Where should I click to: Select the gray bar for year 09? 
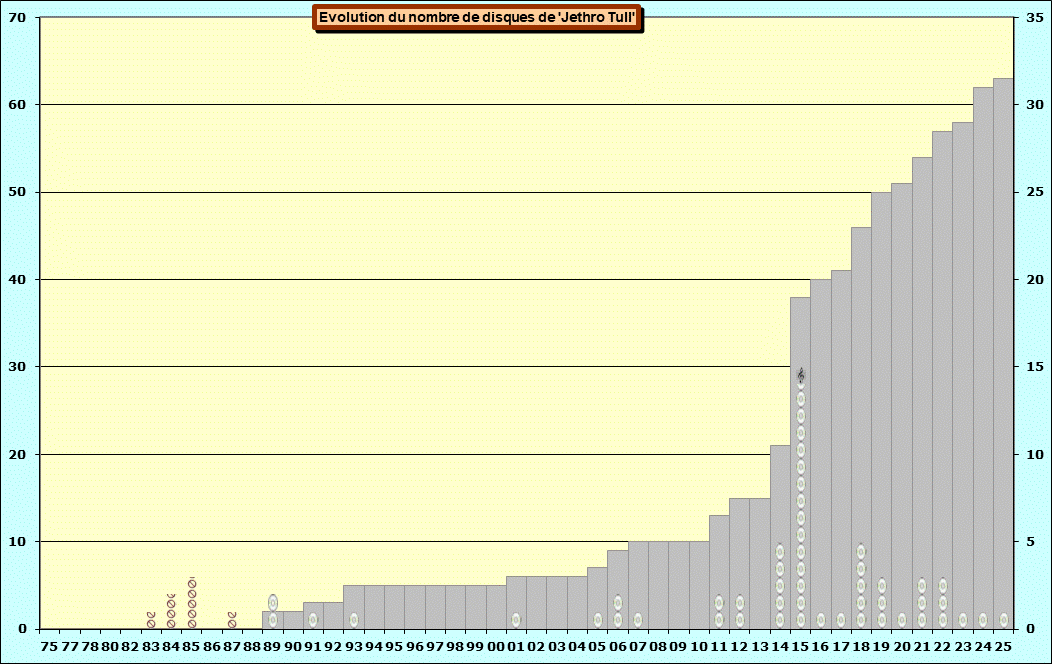click(678, 585)
